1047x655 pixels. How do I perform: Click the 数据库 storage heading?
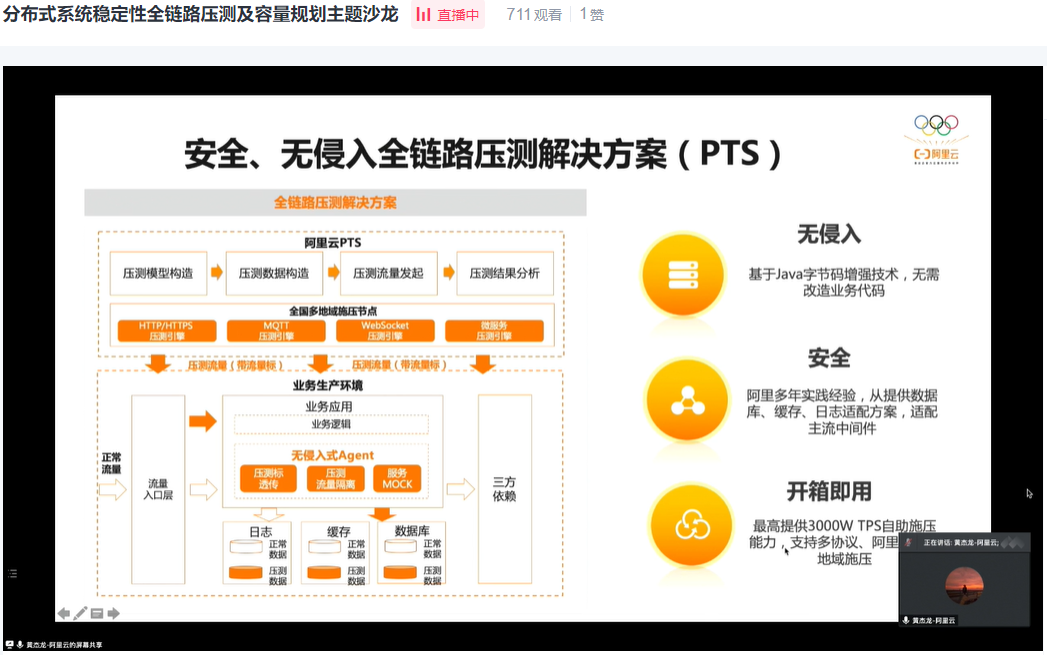(412, 531)
